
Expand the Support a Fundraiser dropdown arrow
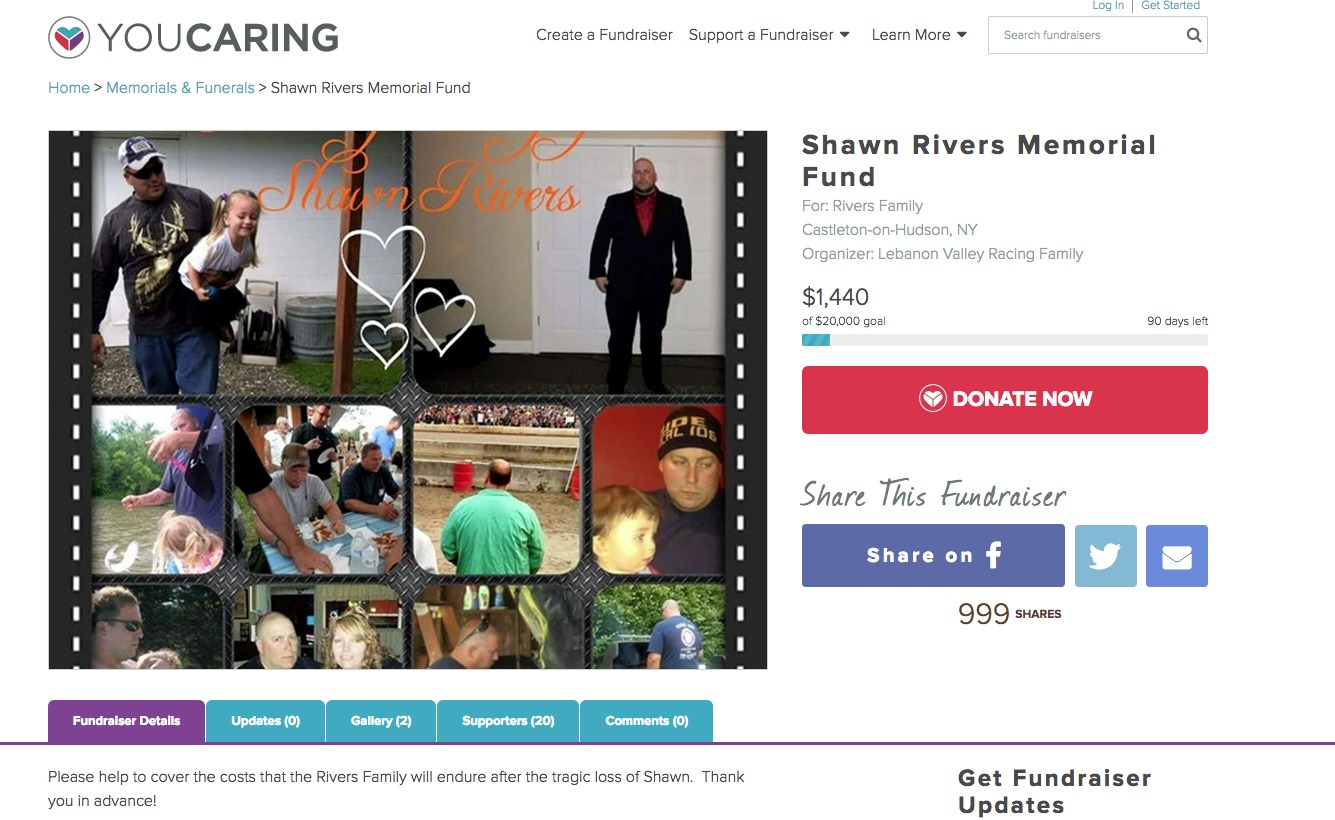[844, 35]
